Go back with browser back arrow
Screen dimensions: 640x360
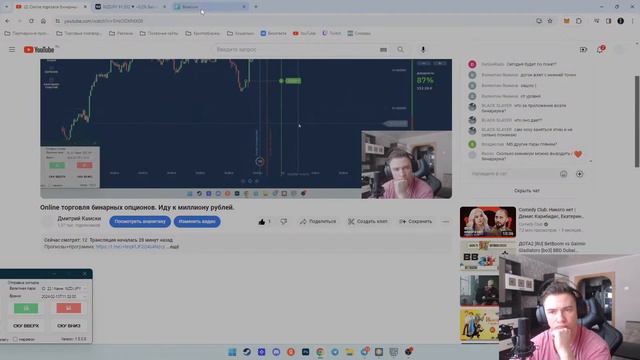coord(7,21)
